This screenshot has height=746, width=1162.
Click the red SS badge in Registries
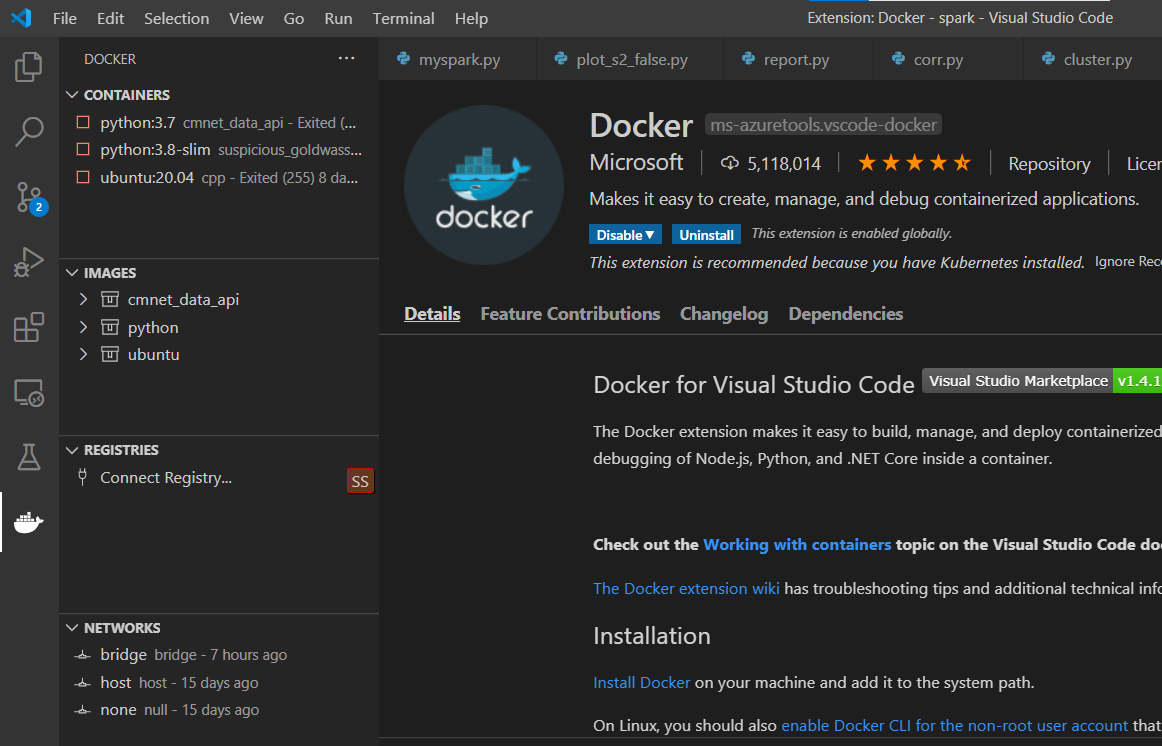click(360, 481)
